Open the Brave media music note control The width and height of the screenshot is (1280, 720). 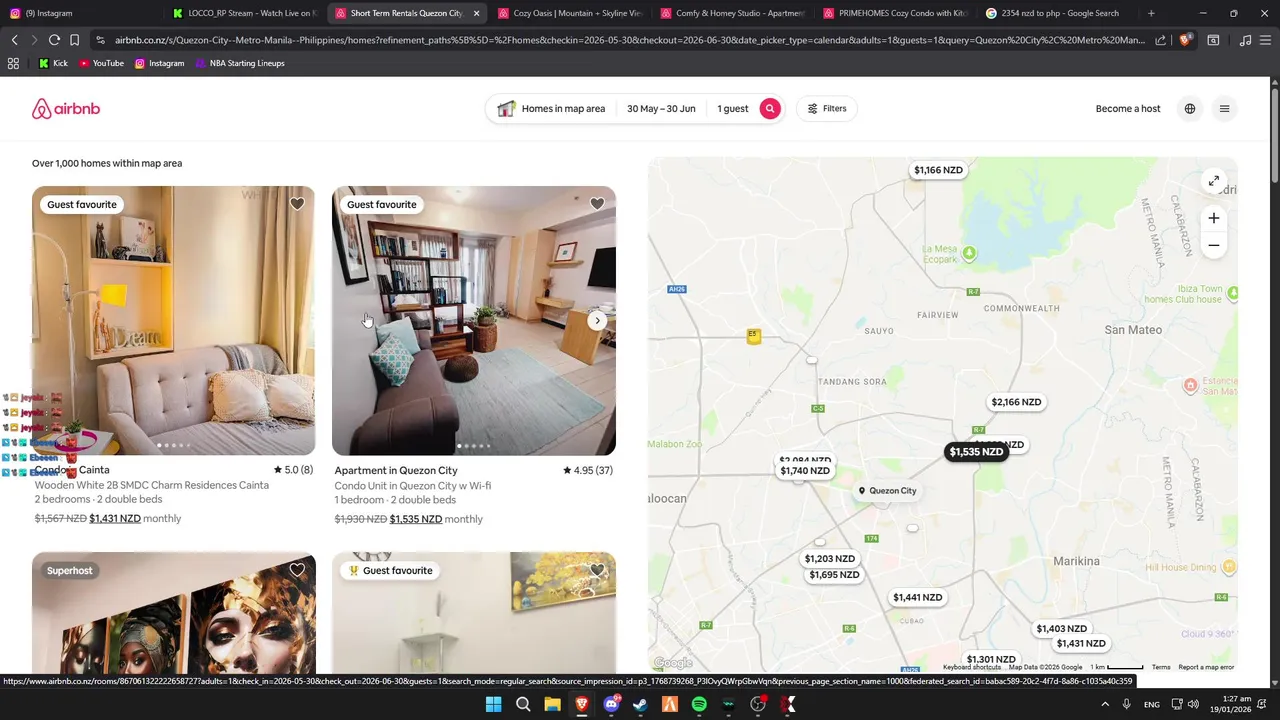click(1245, 40)
